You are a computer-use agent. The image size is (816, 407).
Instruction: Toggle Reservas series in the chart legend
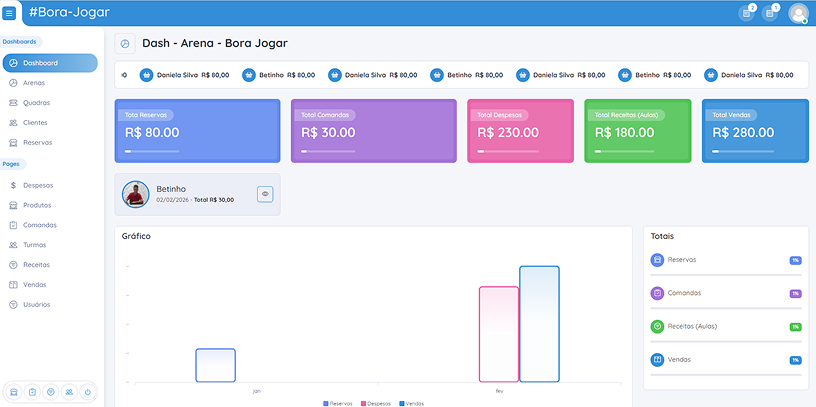(x=338, y=403)
